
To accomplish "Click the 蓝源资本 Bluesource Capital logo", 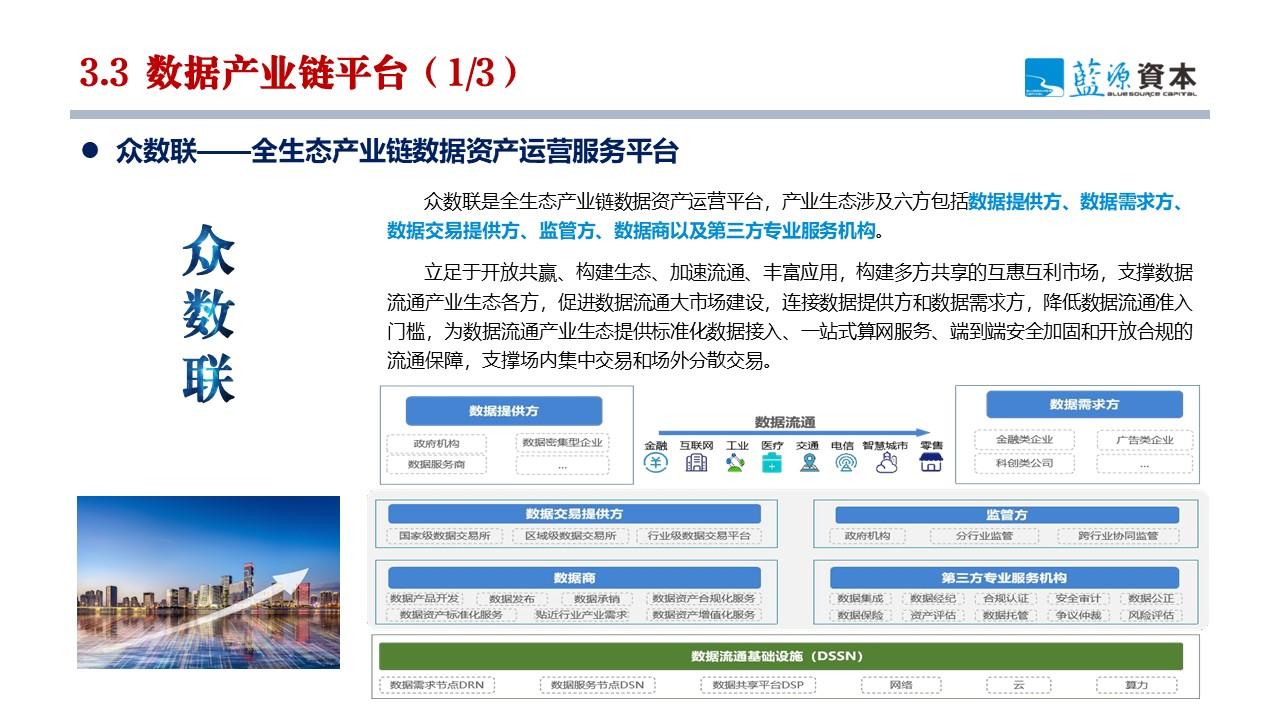I will point(1110,76).
